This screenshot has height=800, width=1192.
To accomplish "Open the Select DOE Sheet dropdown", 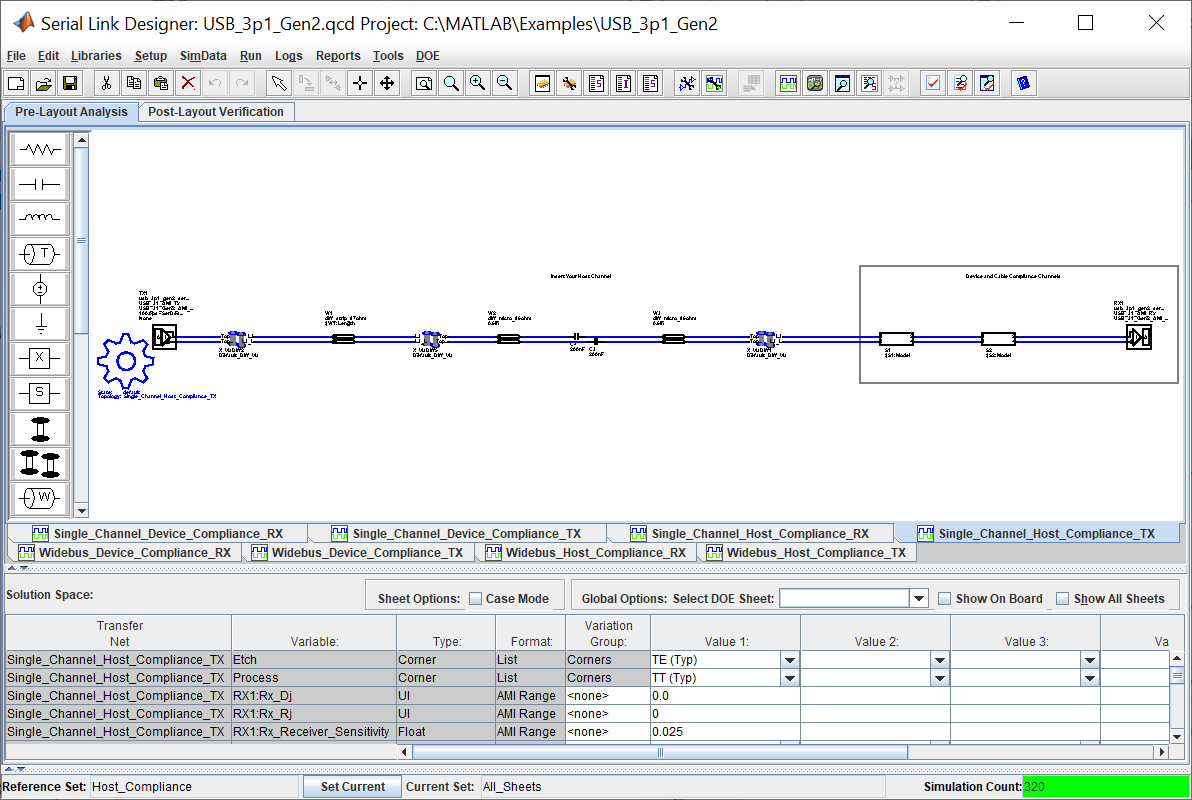I will coord(919,599).
